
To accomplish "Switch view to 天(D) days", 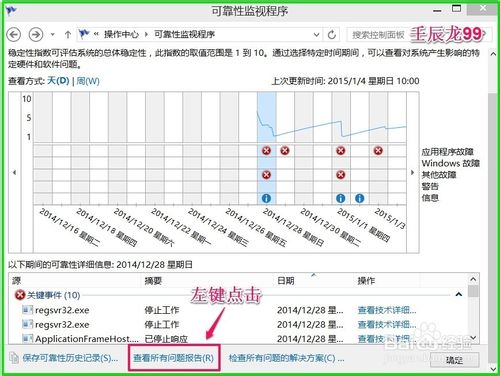I will pos(58,81).
